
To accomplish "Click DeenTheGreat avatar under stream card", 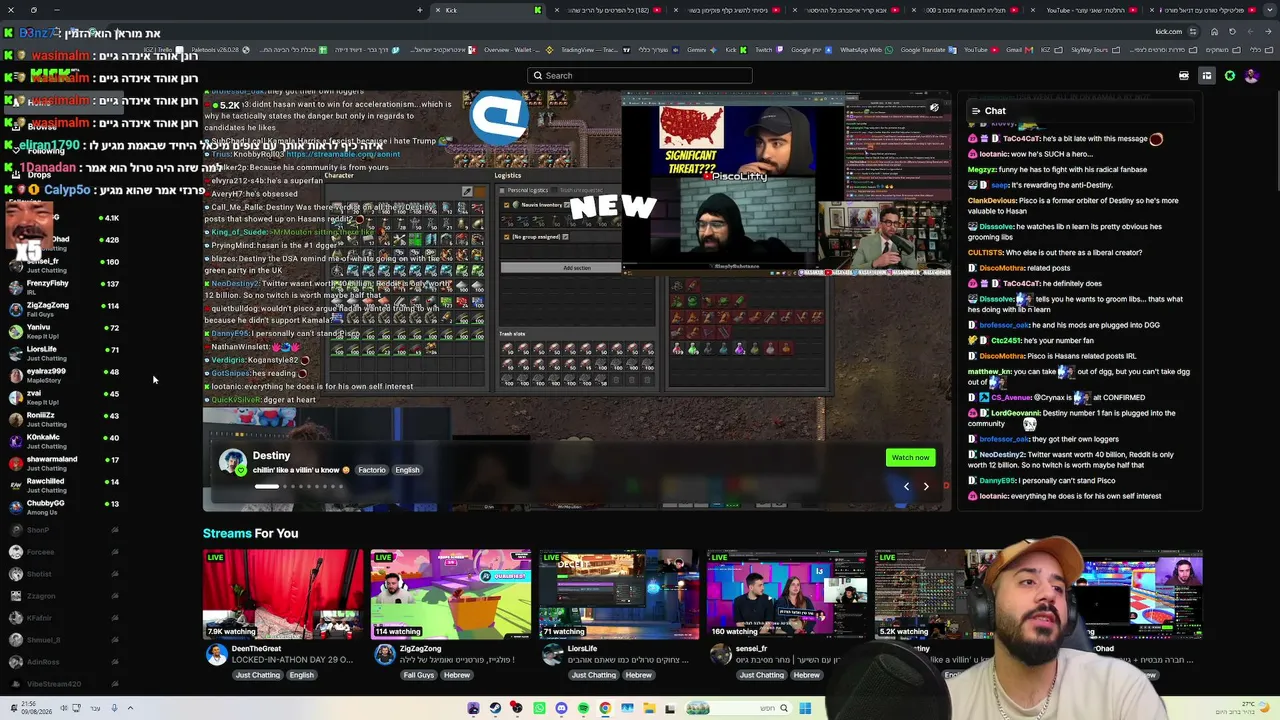I will [x=216, y=654].
